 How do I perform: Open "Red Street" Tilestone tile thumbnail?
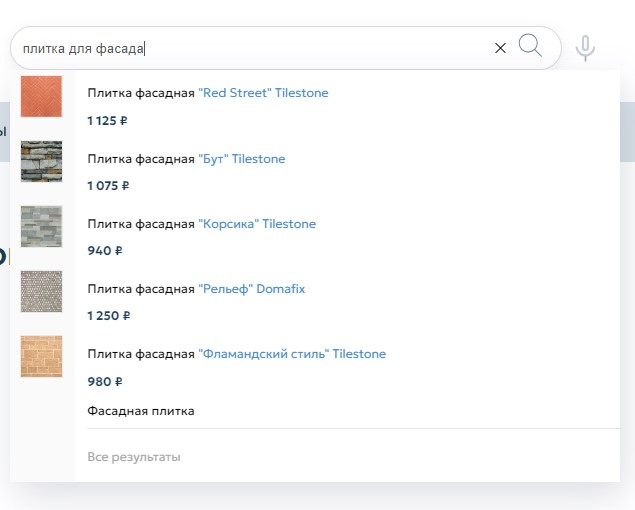click(x=41, y=96)
